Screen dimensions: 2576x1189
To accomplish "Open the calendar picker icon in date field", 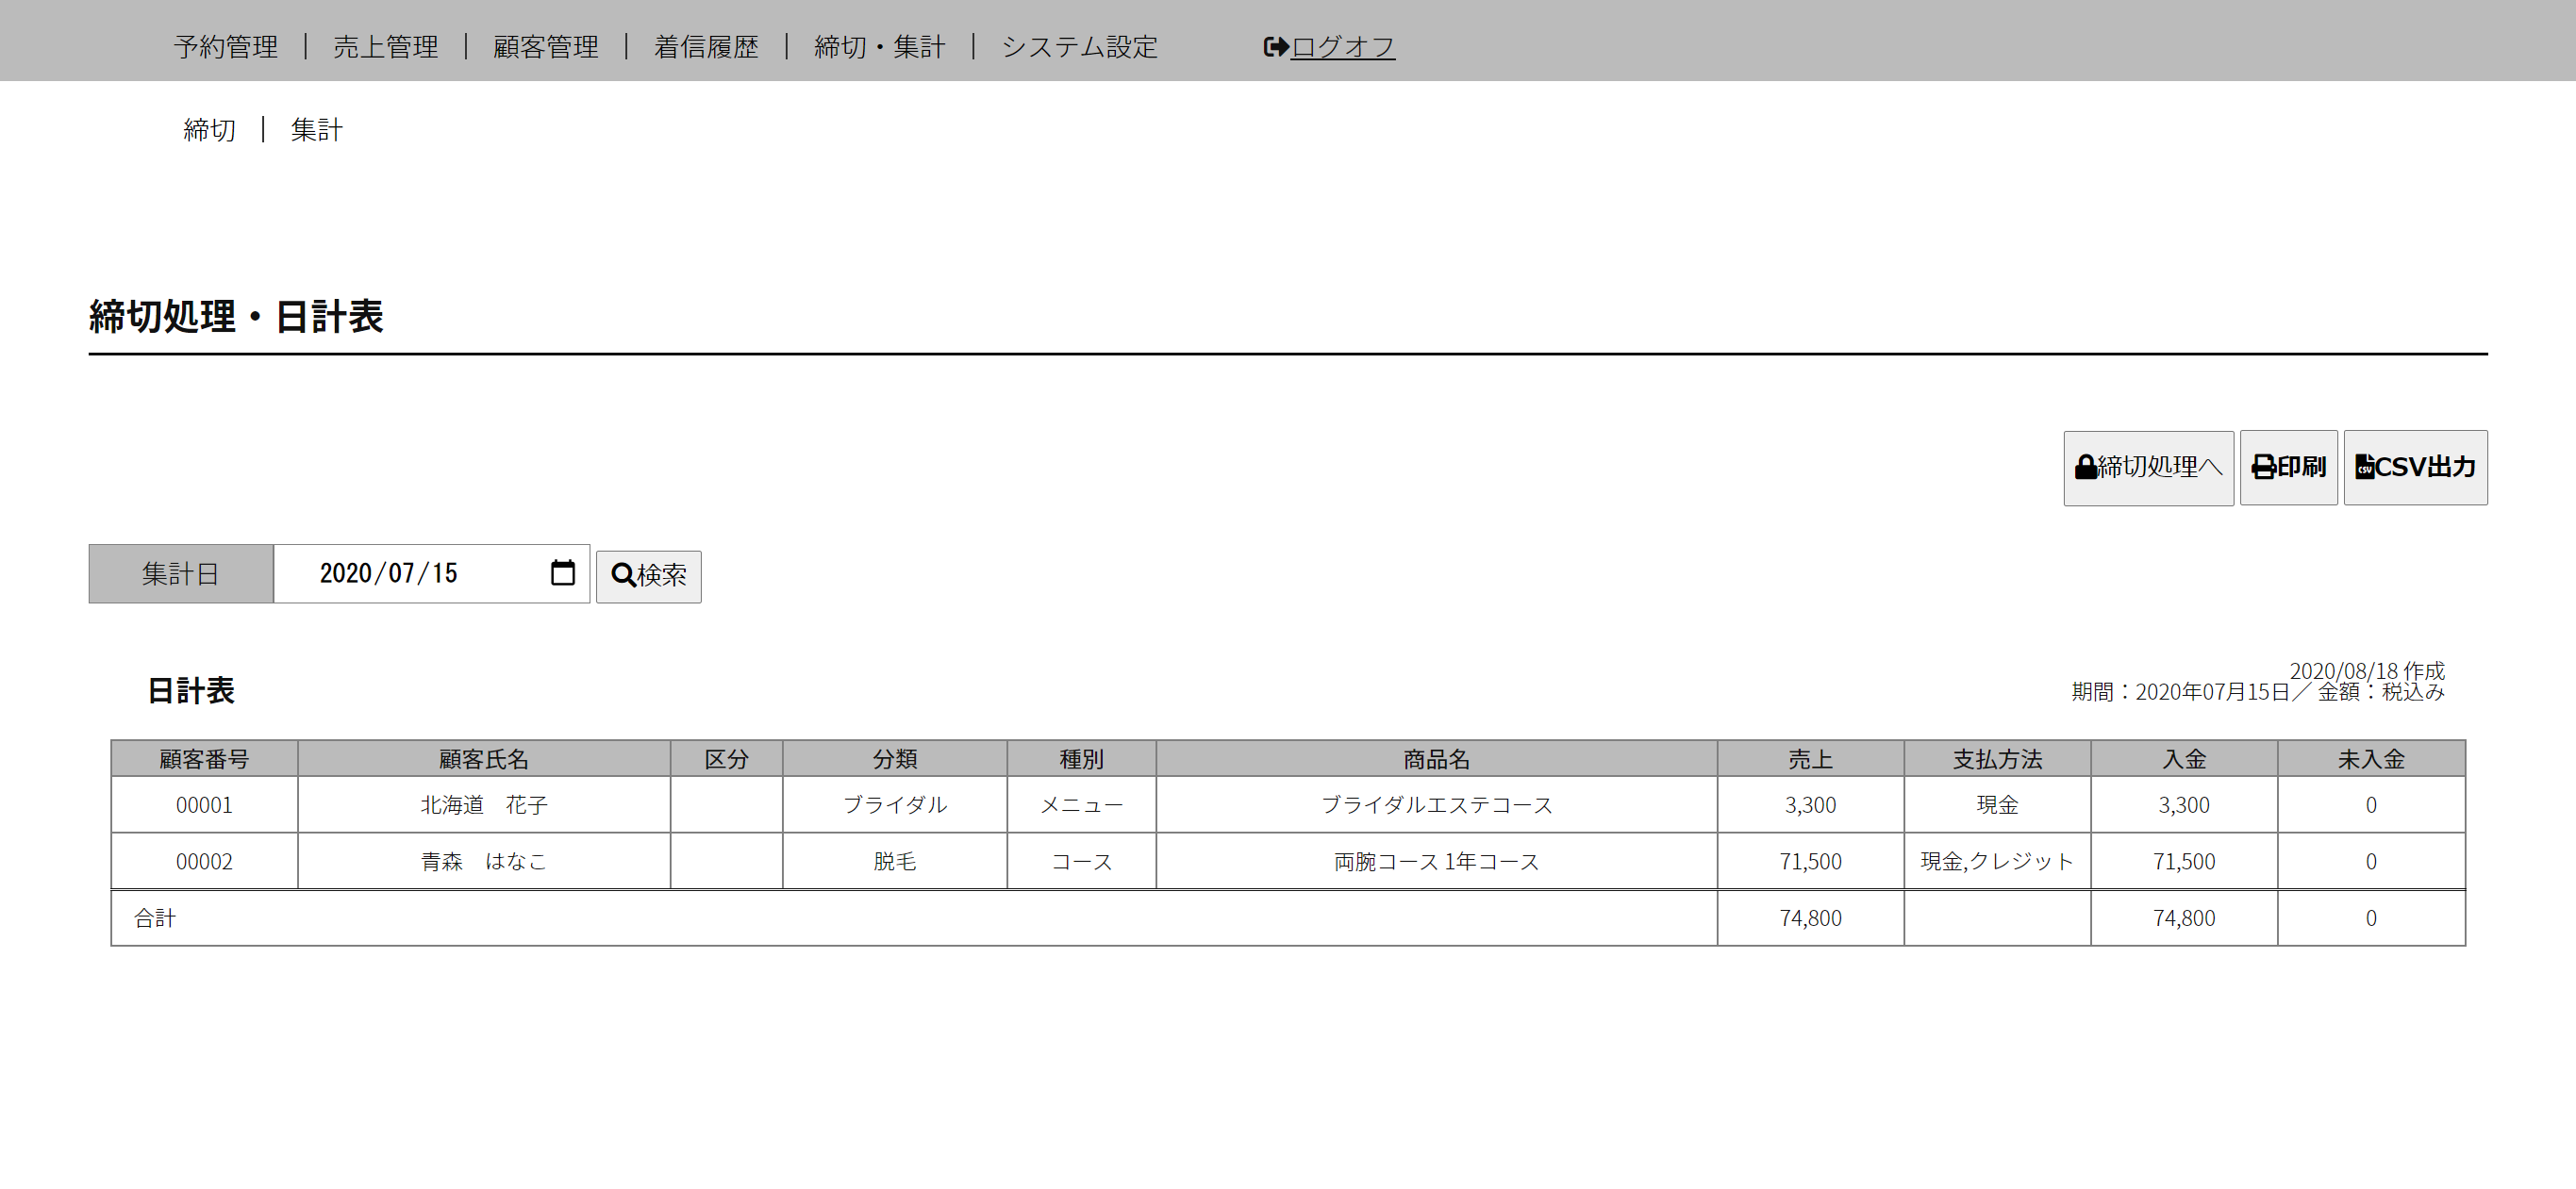I will [x=563, y=573].
